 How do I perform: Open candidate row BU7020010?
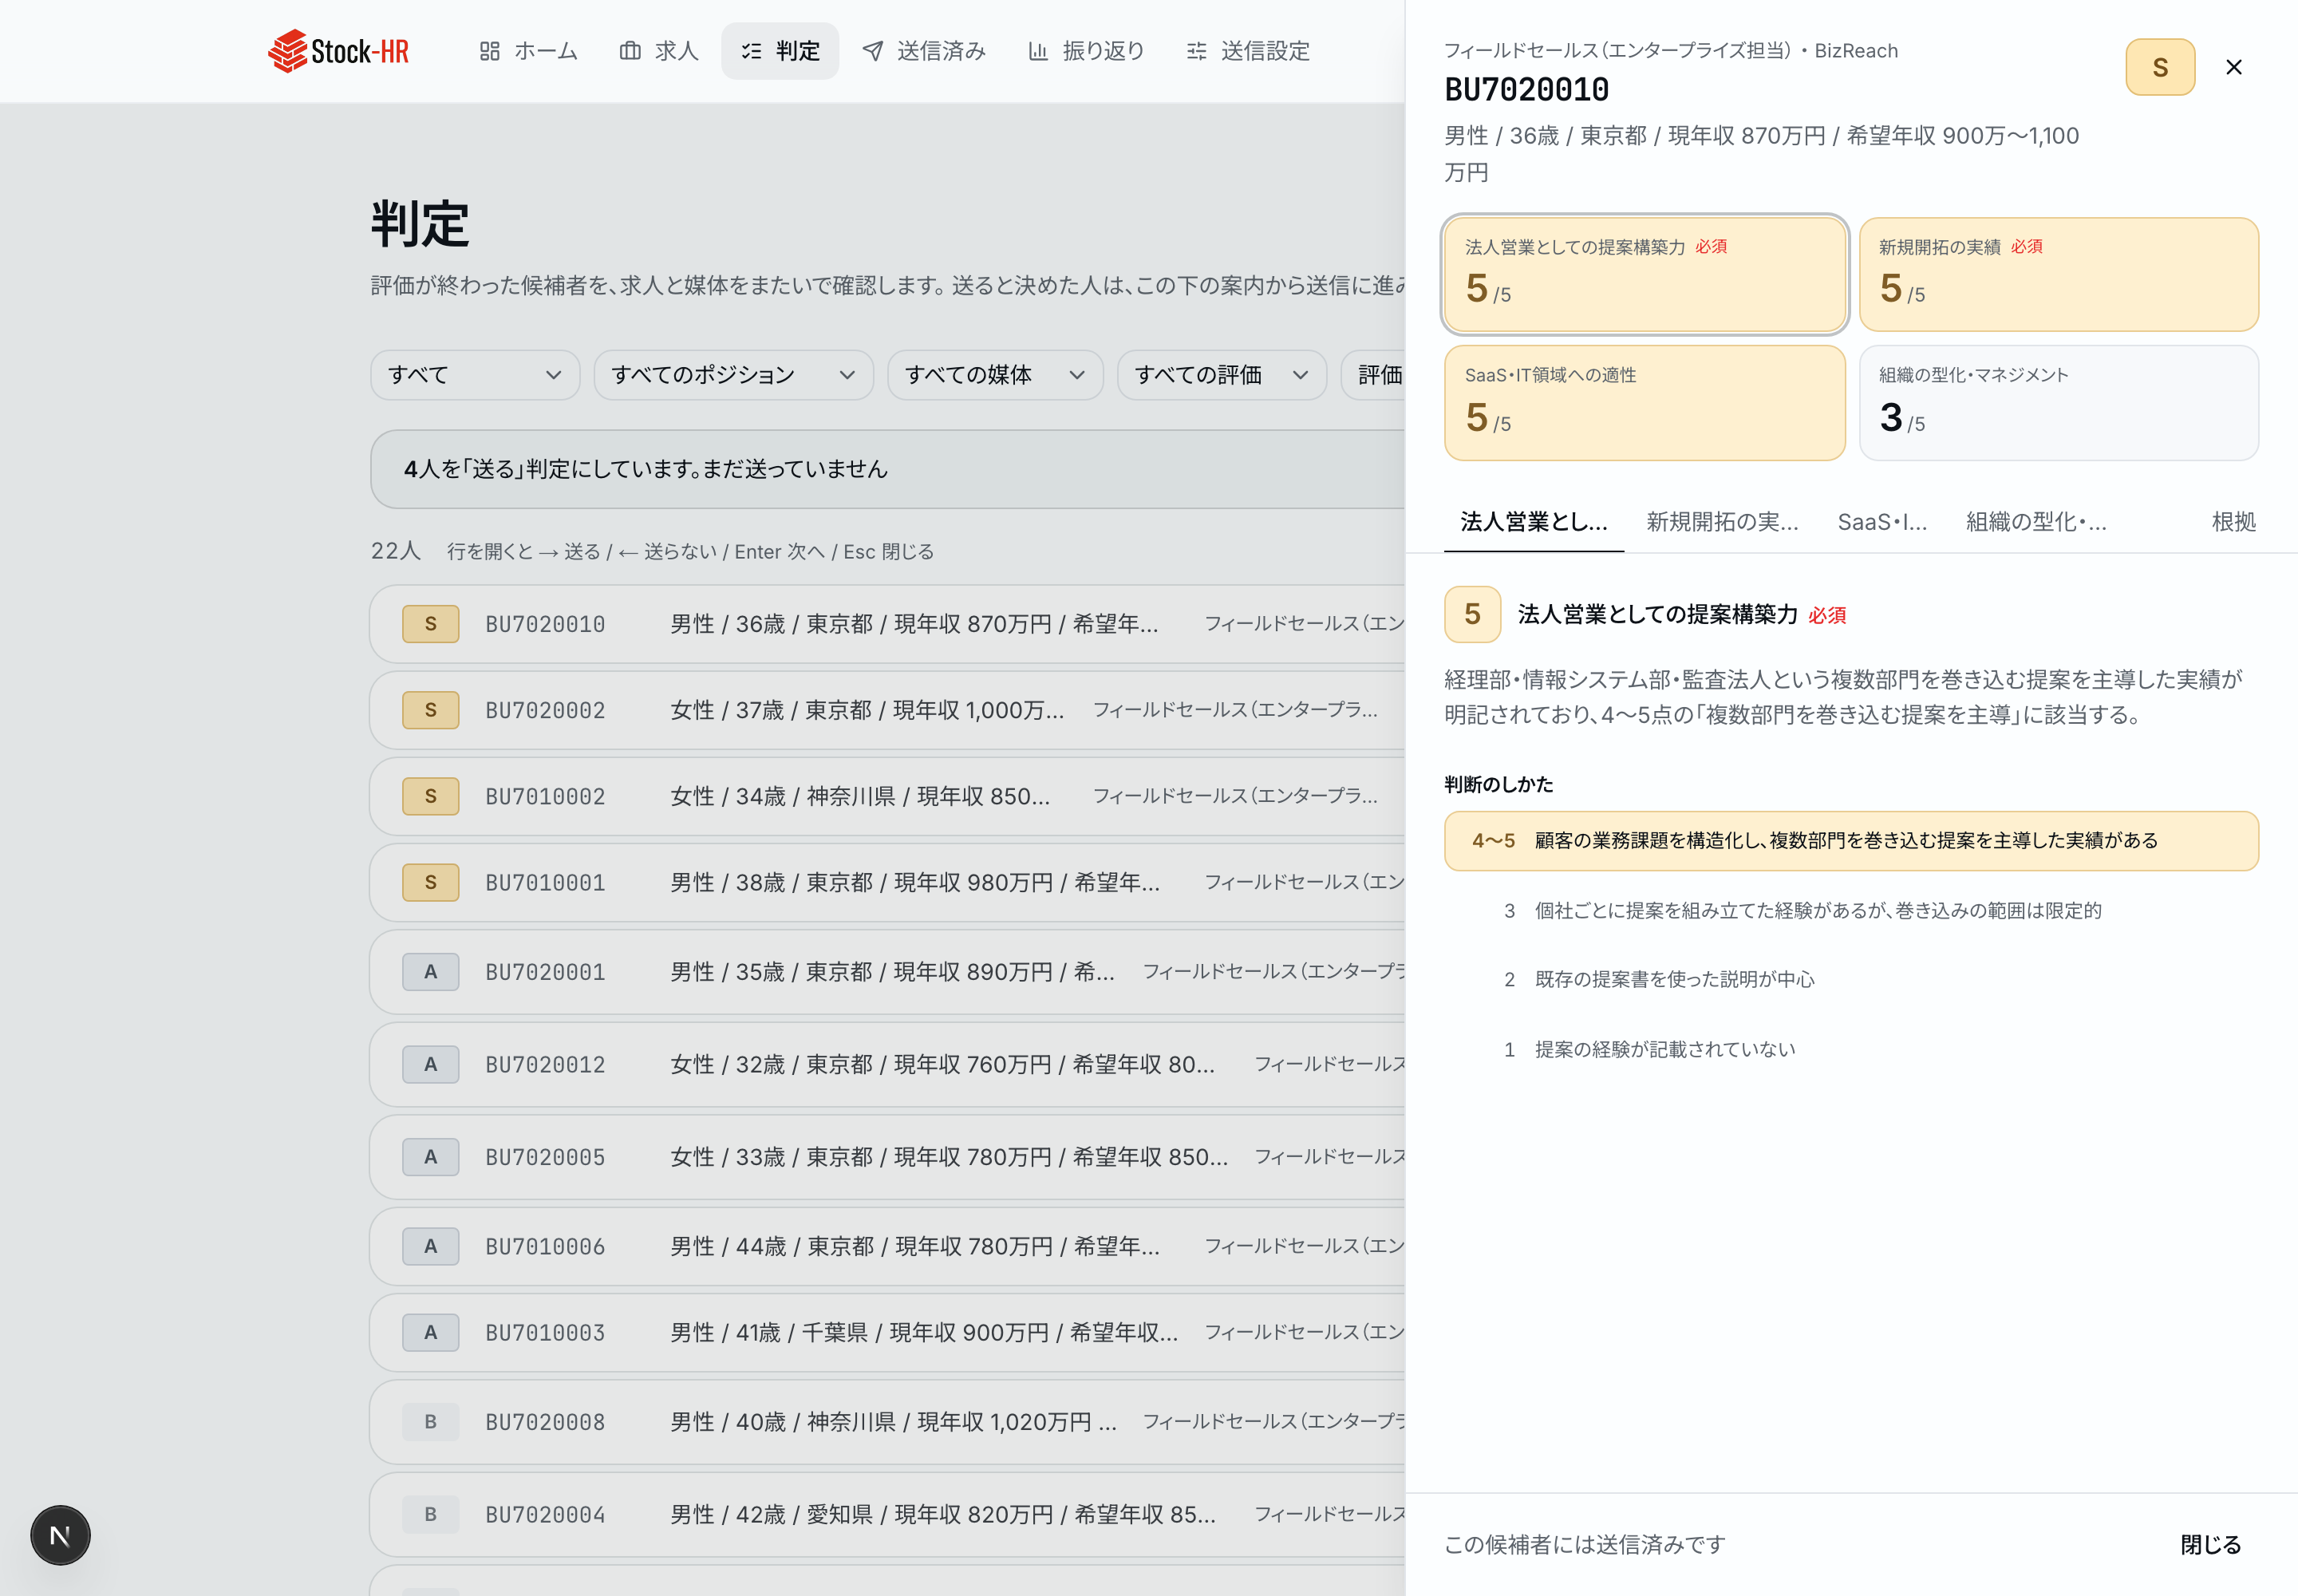click(x=888, y=624)
